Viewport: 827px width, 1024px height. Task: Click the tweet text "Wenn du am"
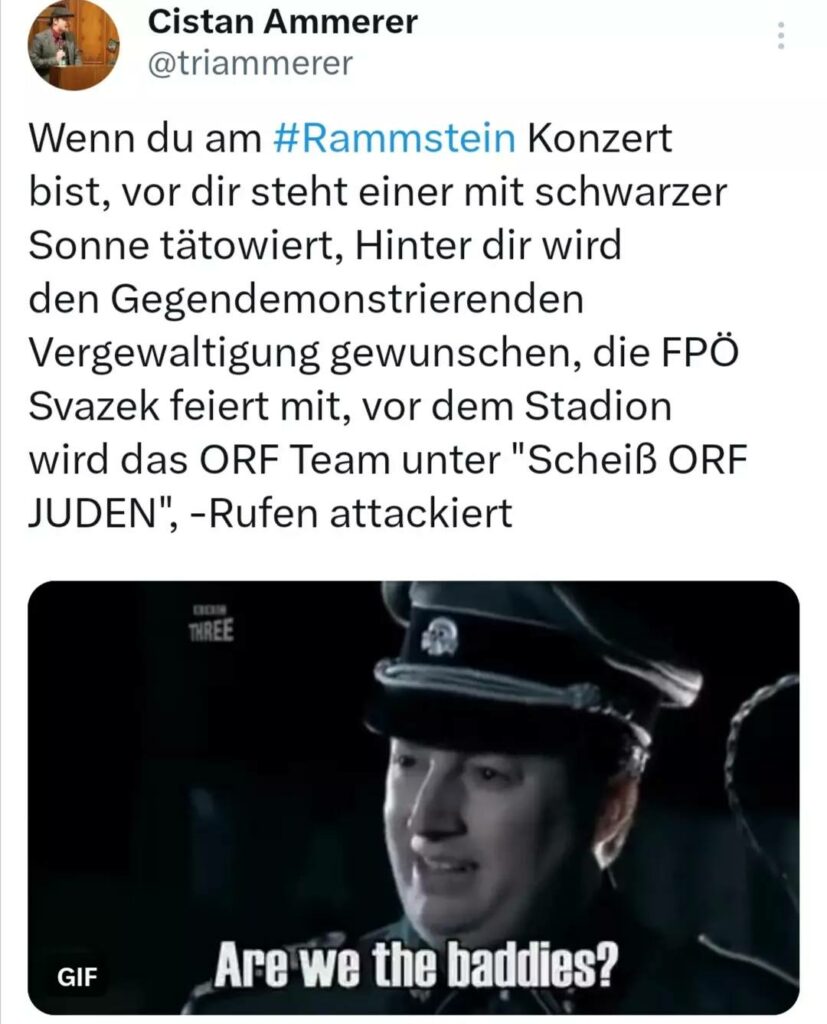coord(144,138)
